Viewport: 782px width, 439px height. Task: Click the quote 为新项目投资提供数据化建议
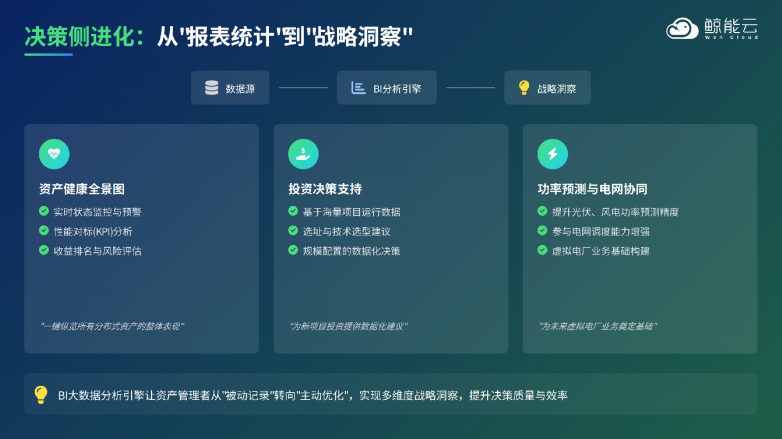[x=348, y=326]
